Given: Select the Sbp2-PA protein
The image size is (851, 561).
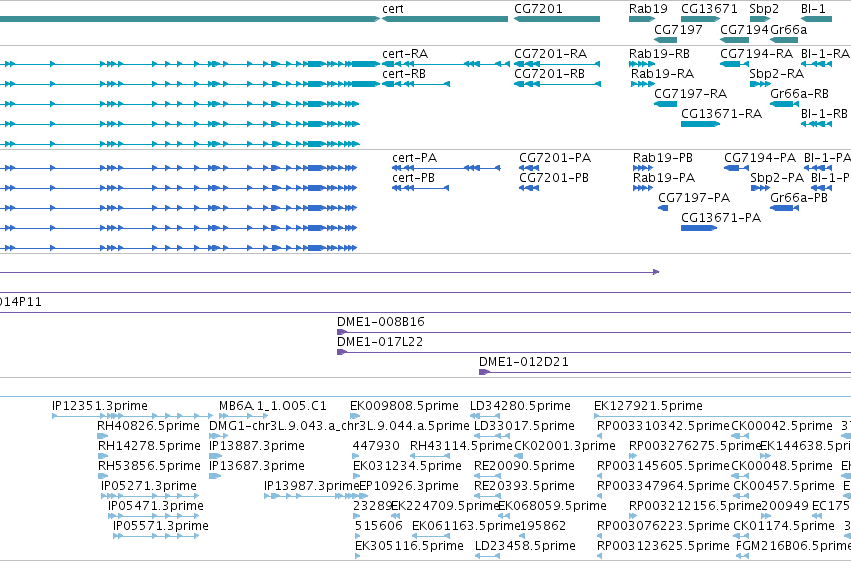Looking at the screenshot, I should [x=760, y=188].
